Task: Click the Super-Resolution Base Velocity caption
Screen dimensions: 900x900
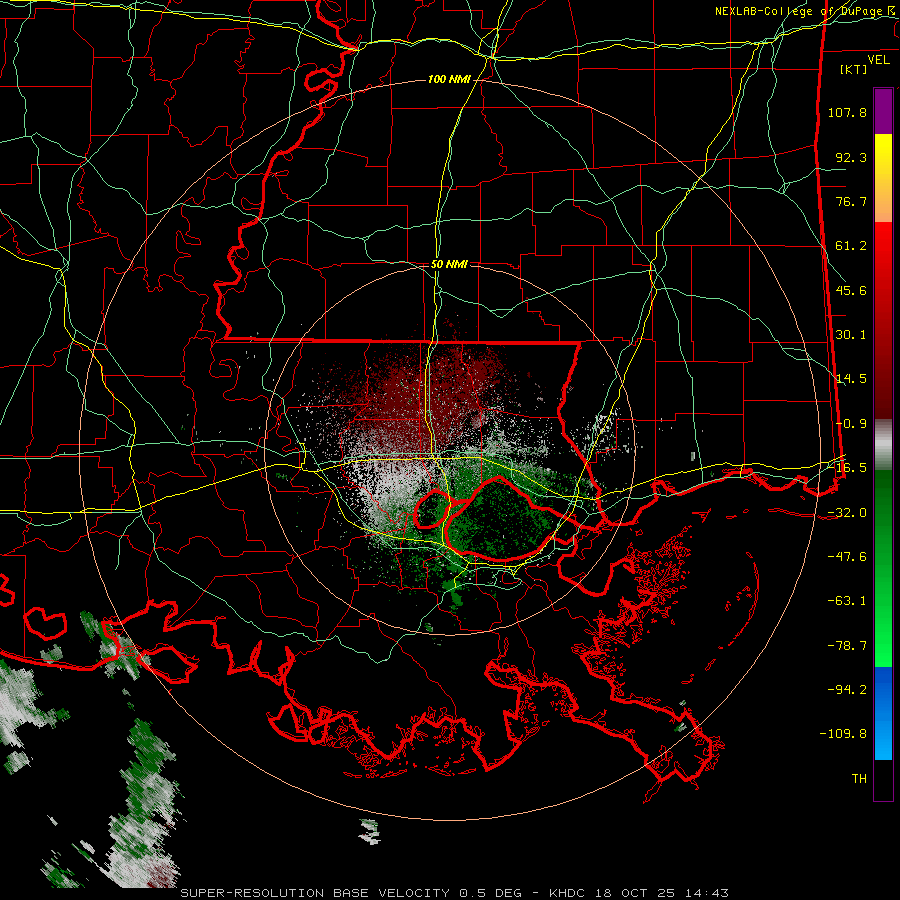Action: click(455, 893)
